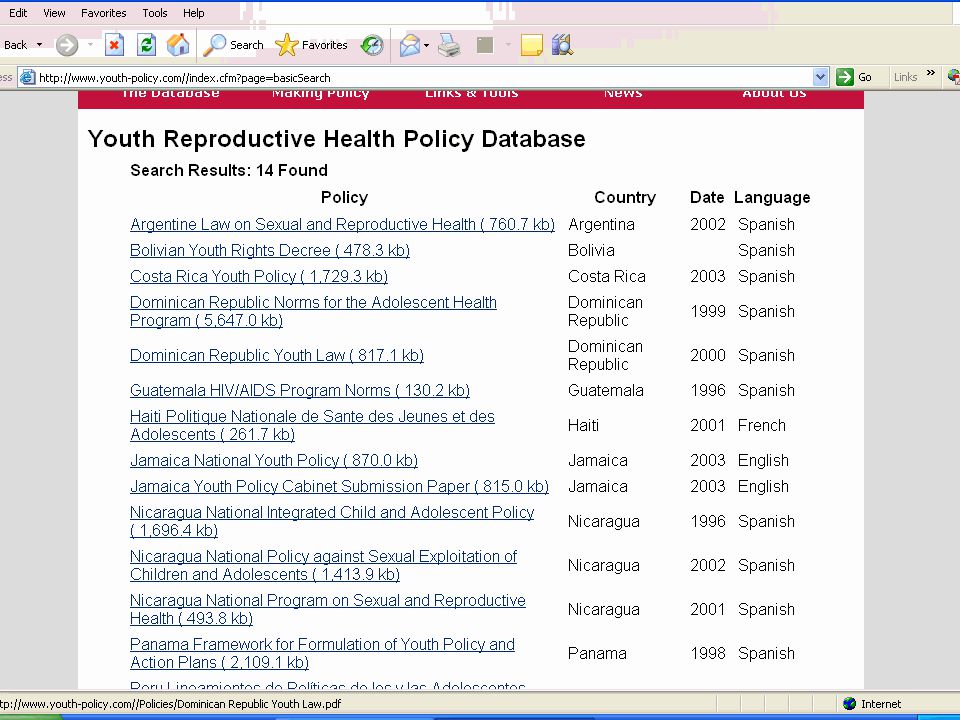960x720 pixels.
Task: Open the Mail button dropdown arrow
Action: 426,45
